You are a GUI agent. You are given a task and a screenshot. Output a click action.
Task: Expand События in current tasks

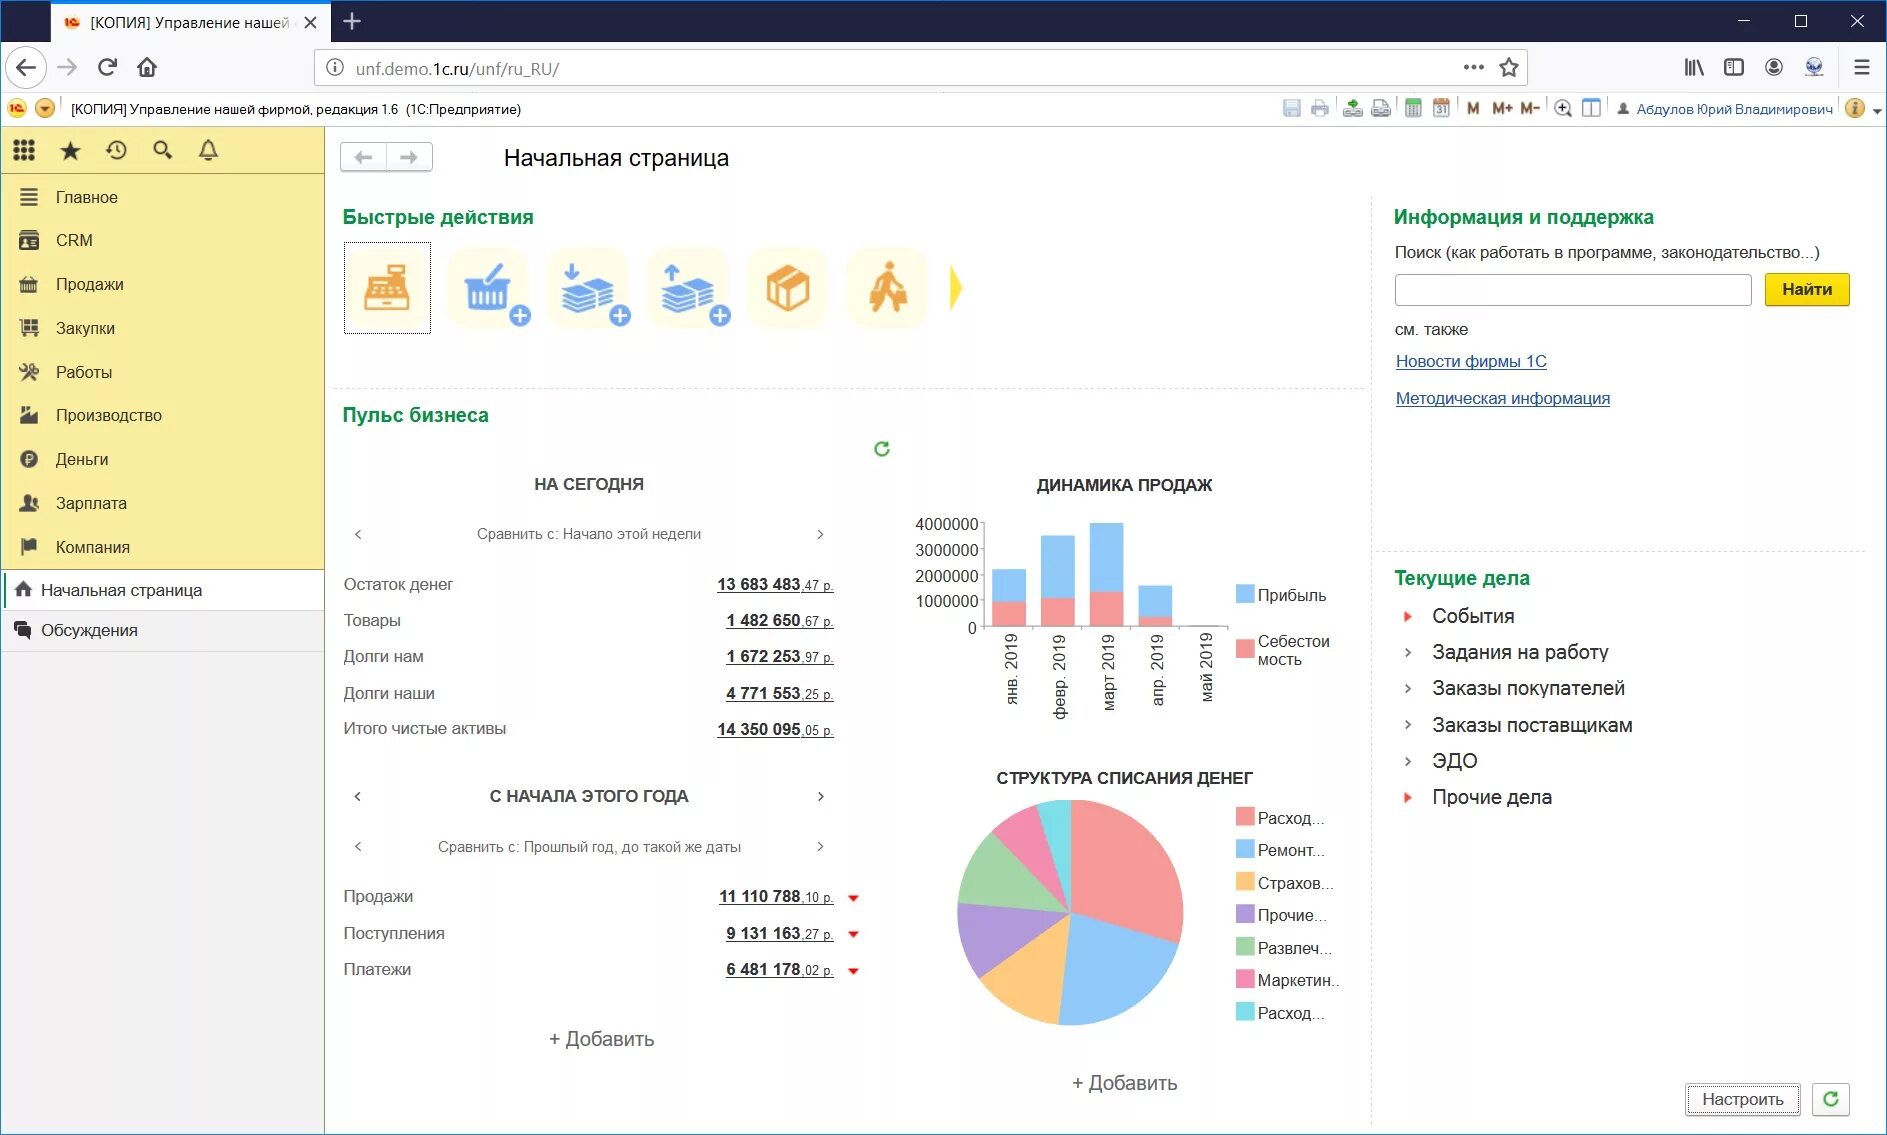pos(1408,616)
